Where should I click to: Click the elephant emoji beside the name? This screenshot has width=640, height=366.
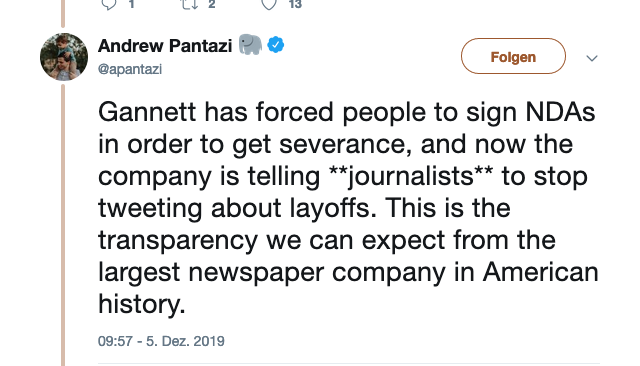tap(250, 44)
